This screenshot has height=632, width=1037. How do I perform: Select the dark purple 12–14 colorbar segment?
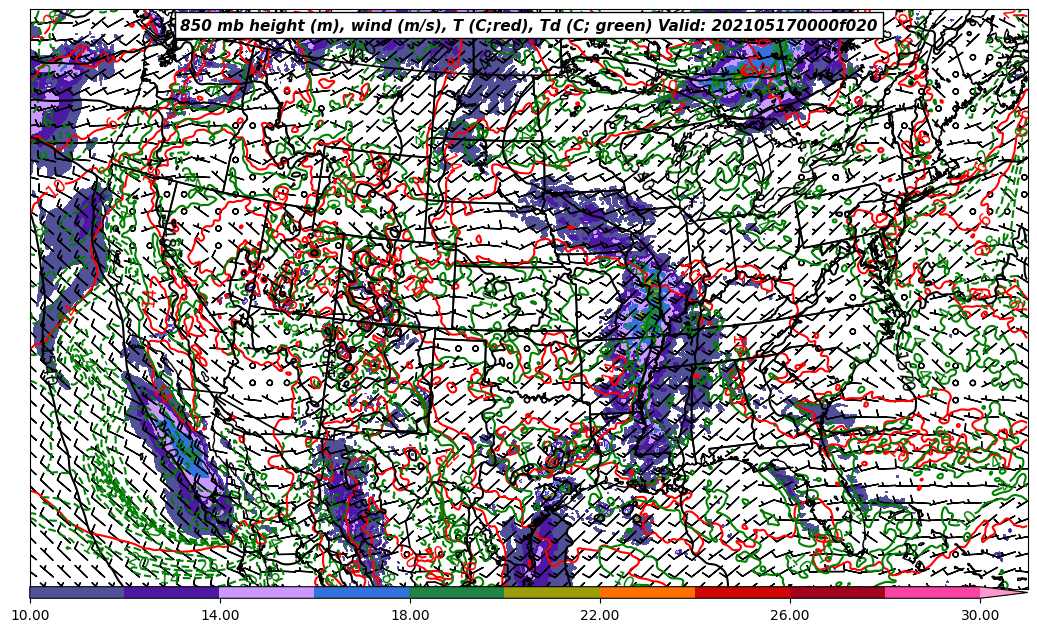pyautogui.click(x=172, y=592)
